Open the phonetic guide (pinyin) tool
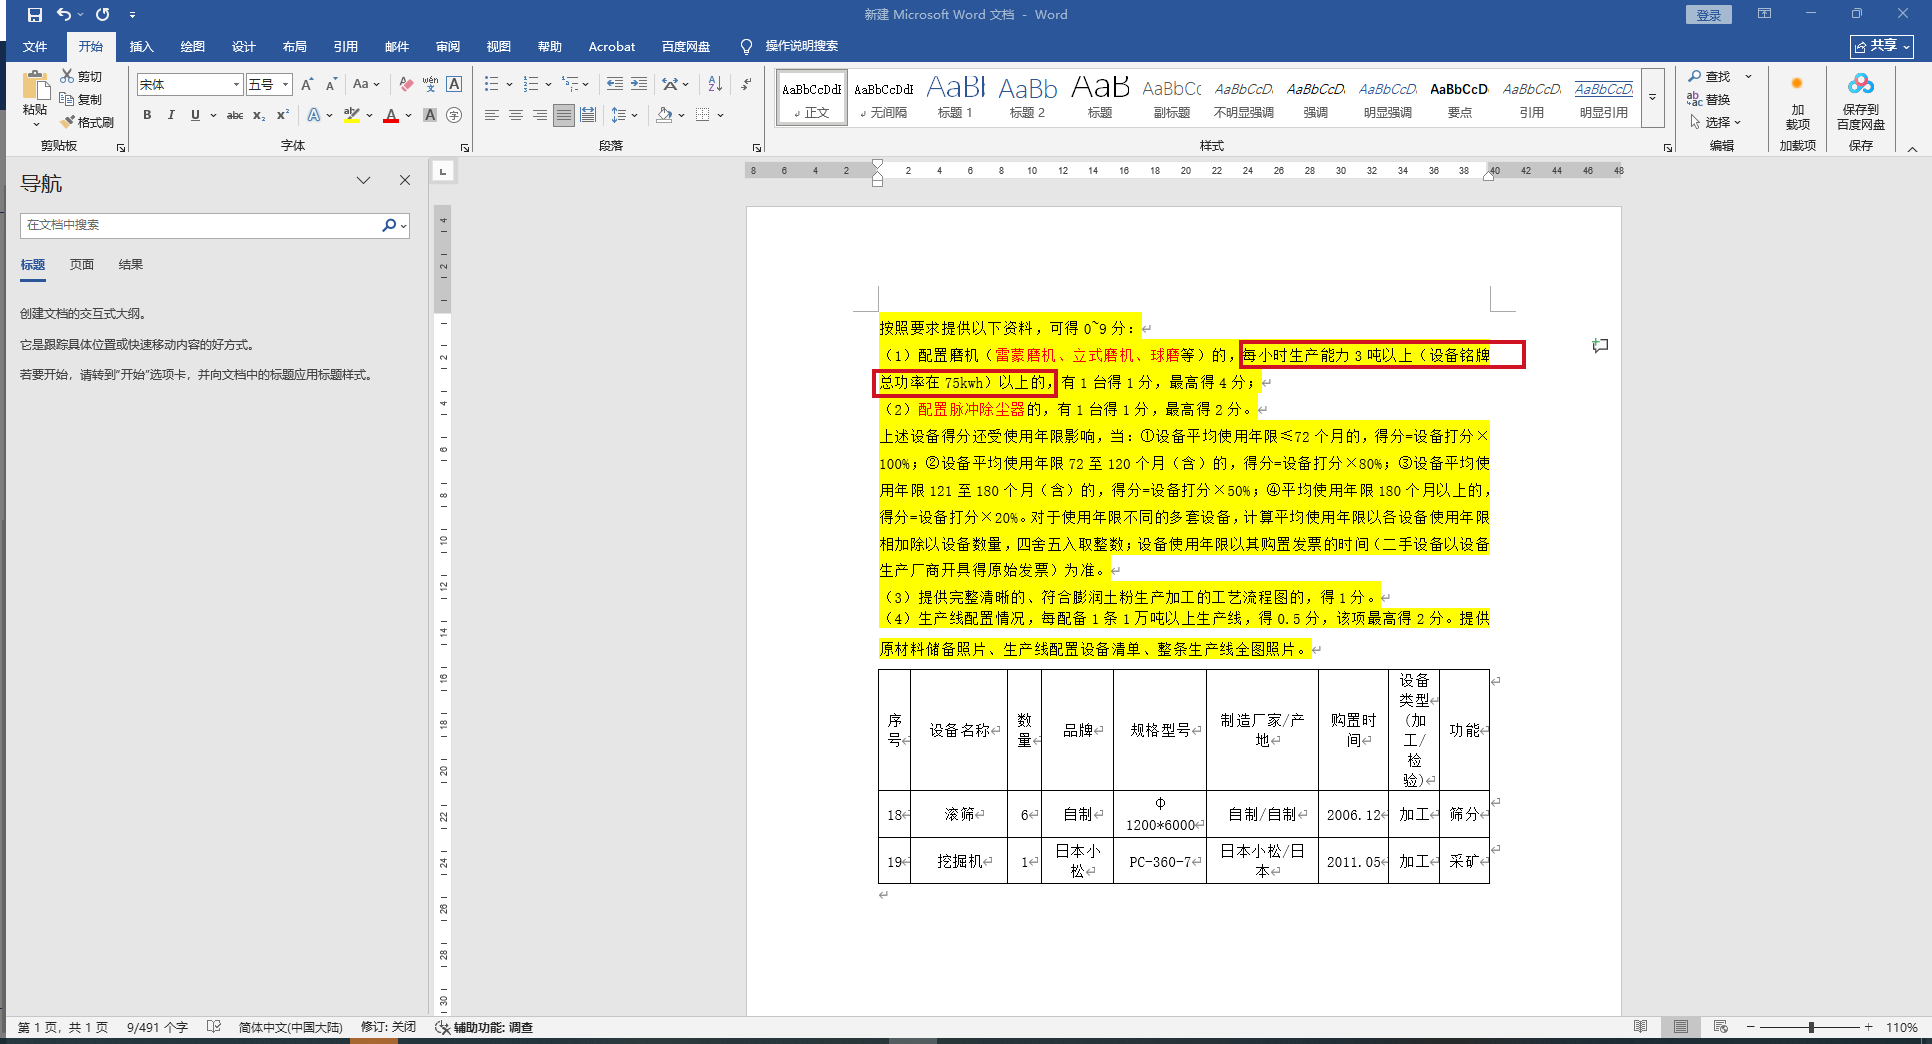Screen dimensions: 1932x1044 point(430,84)
